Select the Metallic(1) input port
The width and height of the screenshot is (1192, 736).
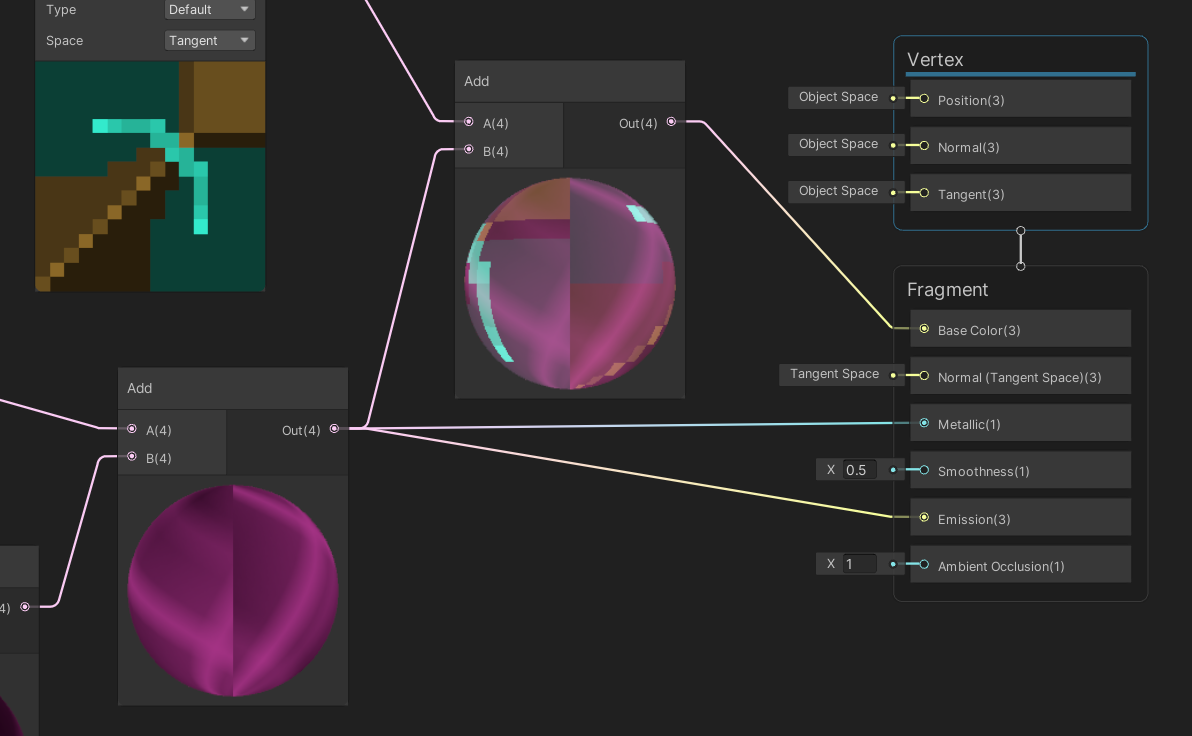923,422
